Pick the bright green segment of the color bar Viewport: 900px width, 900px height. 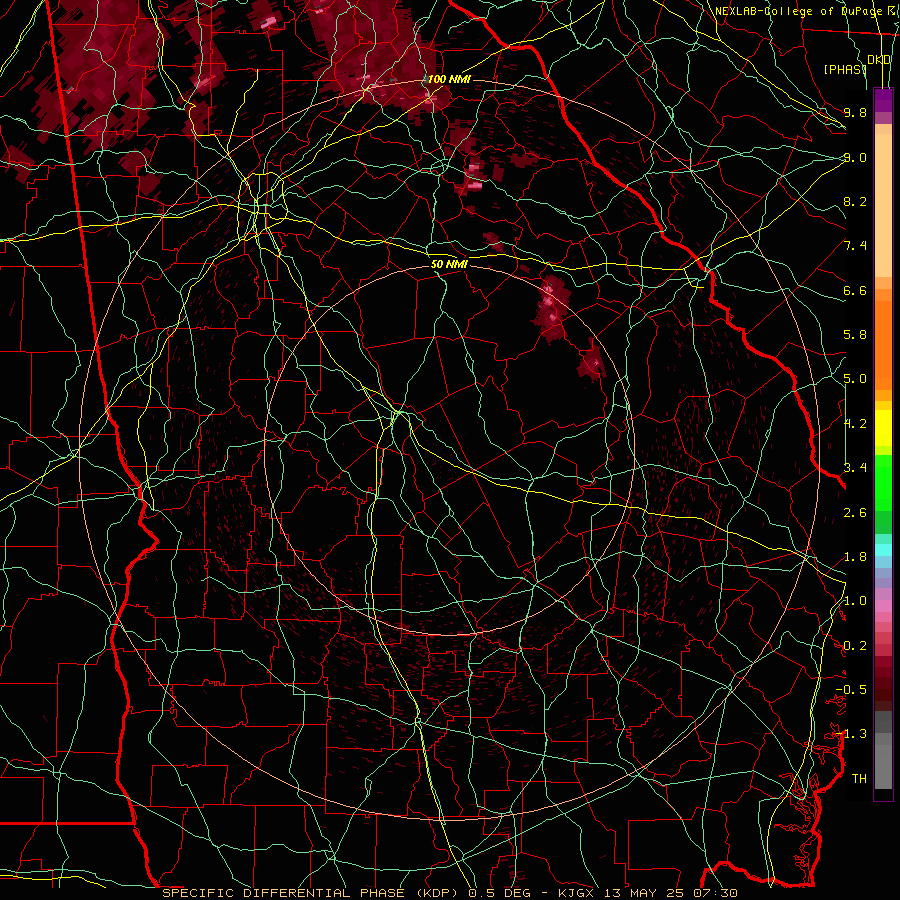[x=883, y=482]
